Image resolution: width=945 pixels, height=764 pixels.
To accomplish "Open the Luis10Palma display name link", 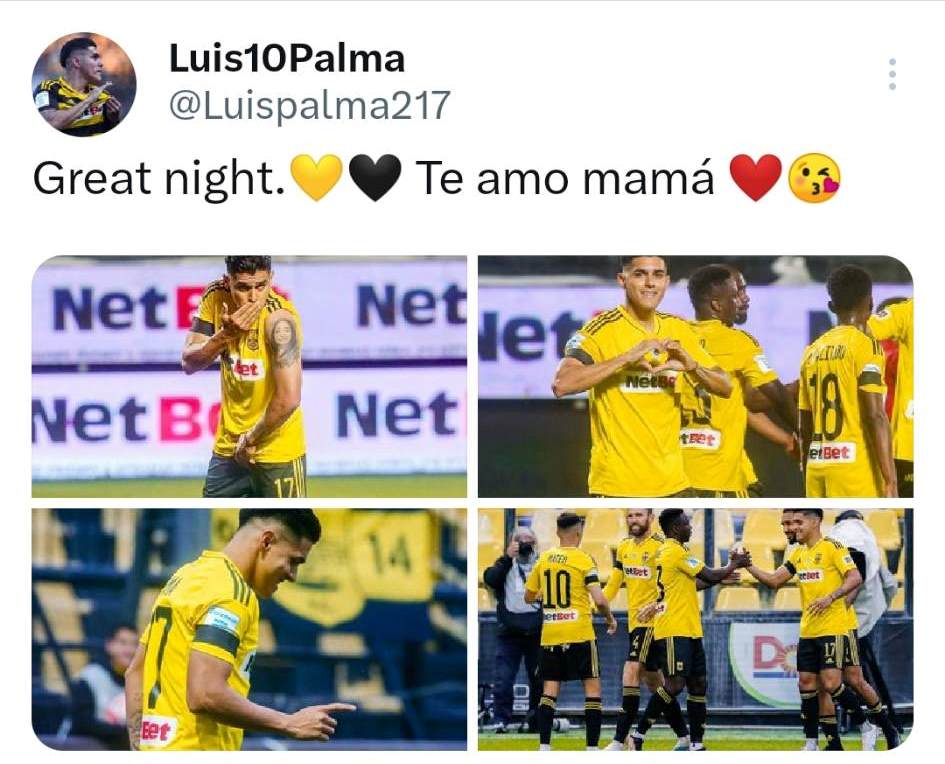I will [x=287, y=59].
